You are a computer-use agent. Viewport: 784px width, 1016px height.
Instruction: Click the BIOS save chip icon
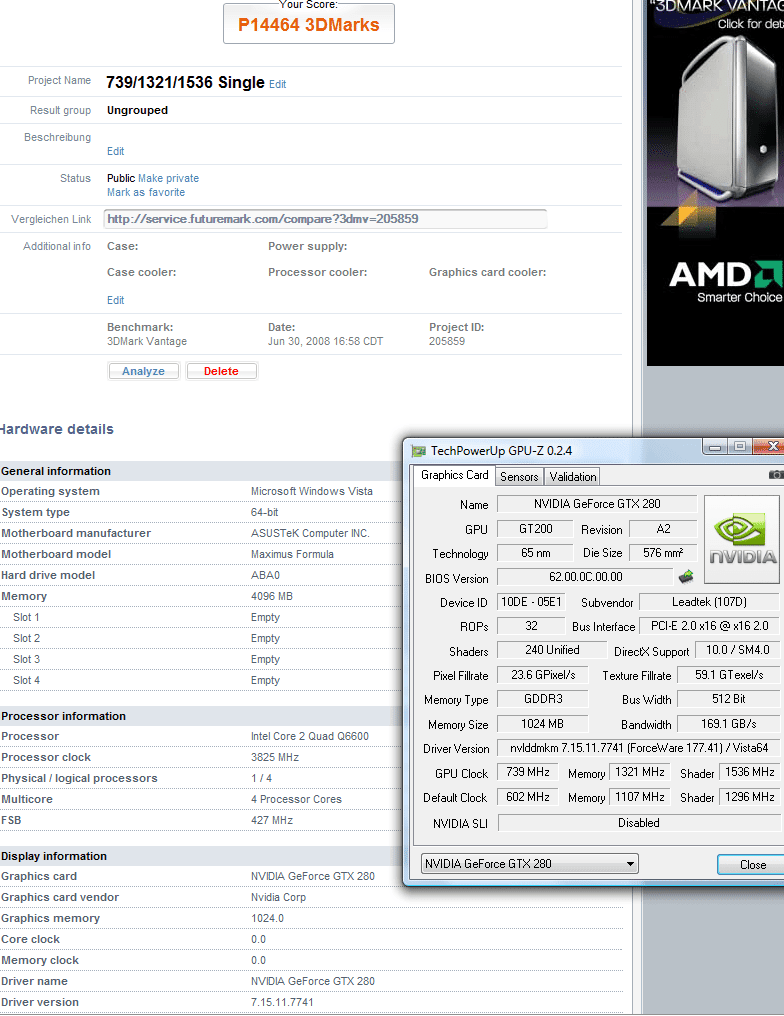point(686,576)
